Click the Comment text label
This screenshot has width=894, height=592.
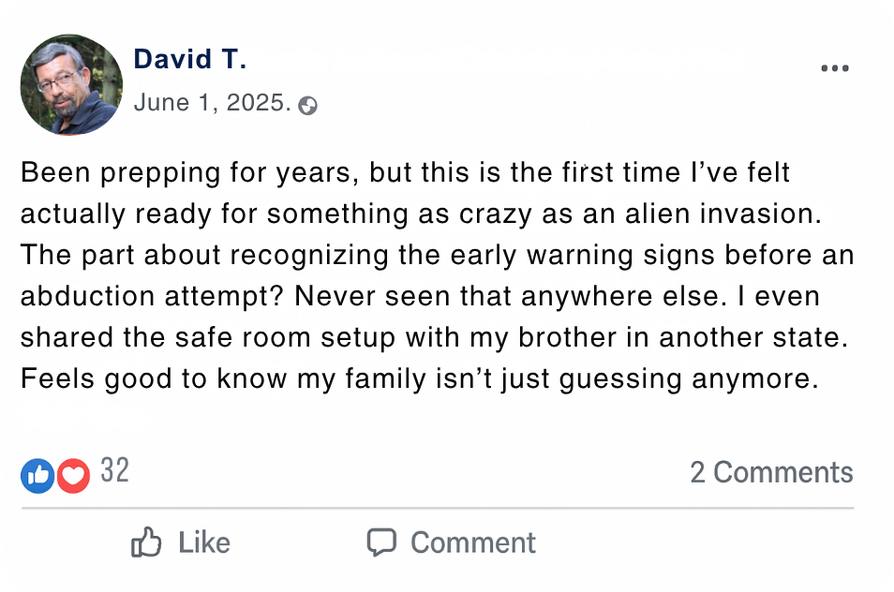[x=473, y=543]
